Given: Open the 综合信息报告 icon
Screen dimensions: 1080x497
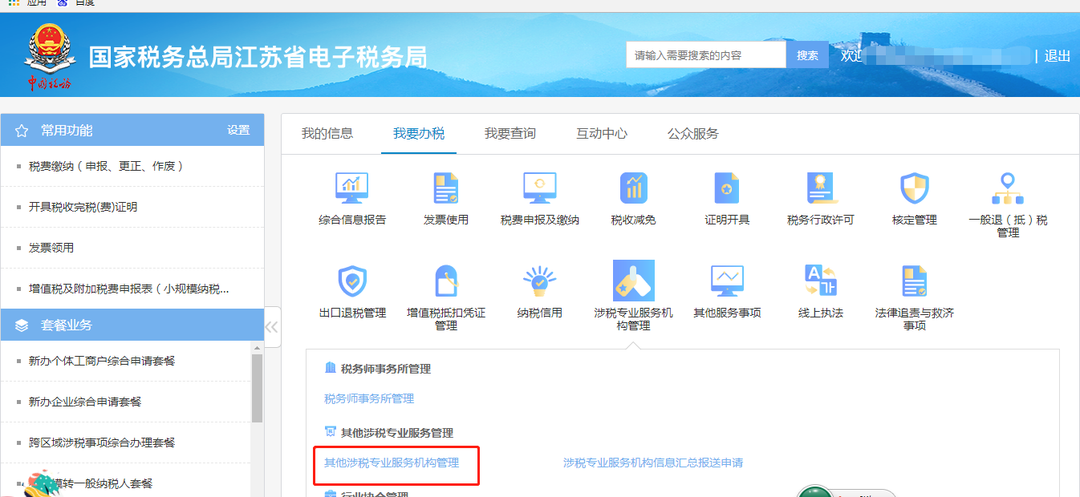Looking at the screenshot, I should tap(352, 188).
